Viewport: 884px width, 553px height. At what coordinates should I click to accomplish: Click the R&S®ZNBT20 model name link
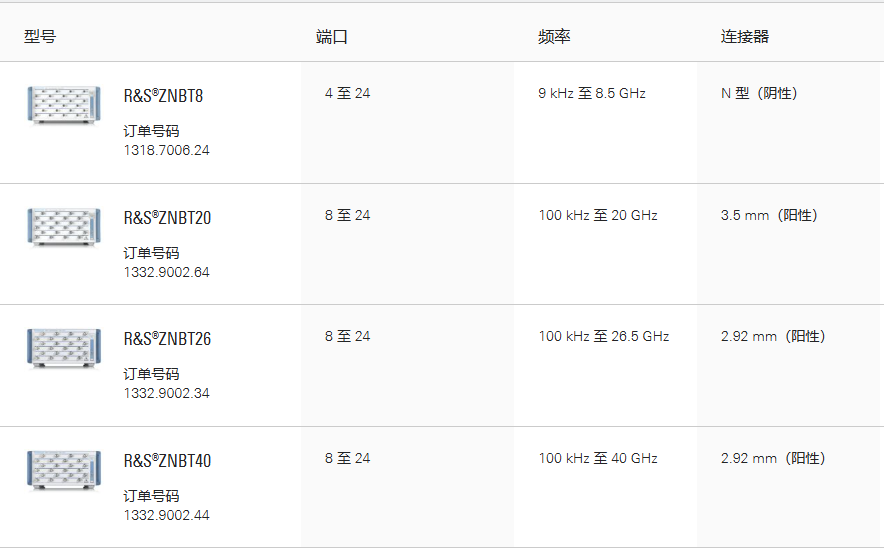[167, 218]
